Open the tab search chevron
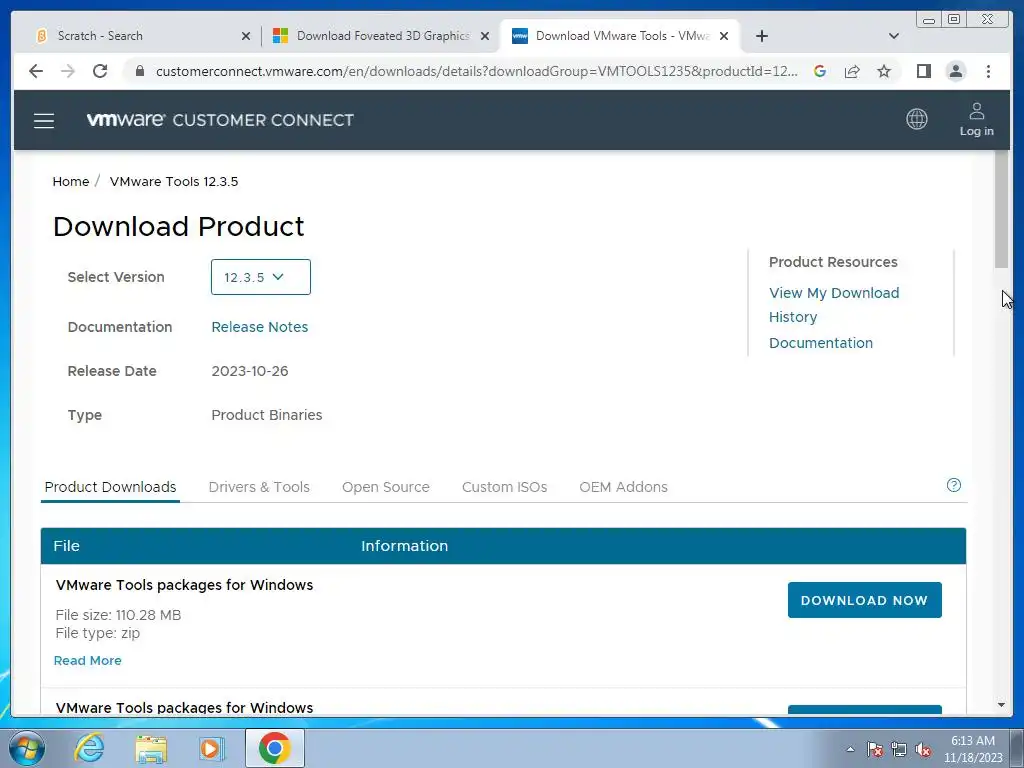Image resolution: width=1024 pixels, height=768 pixels. (x=893, y=36)
